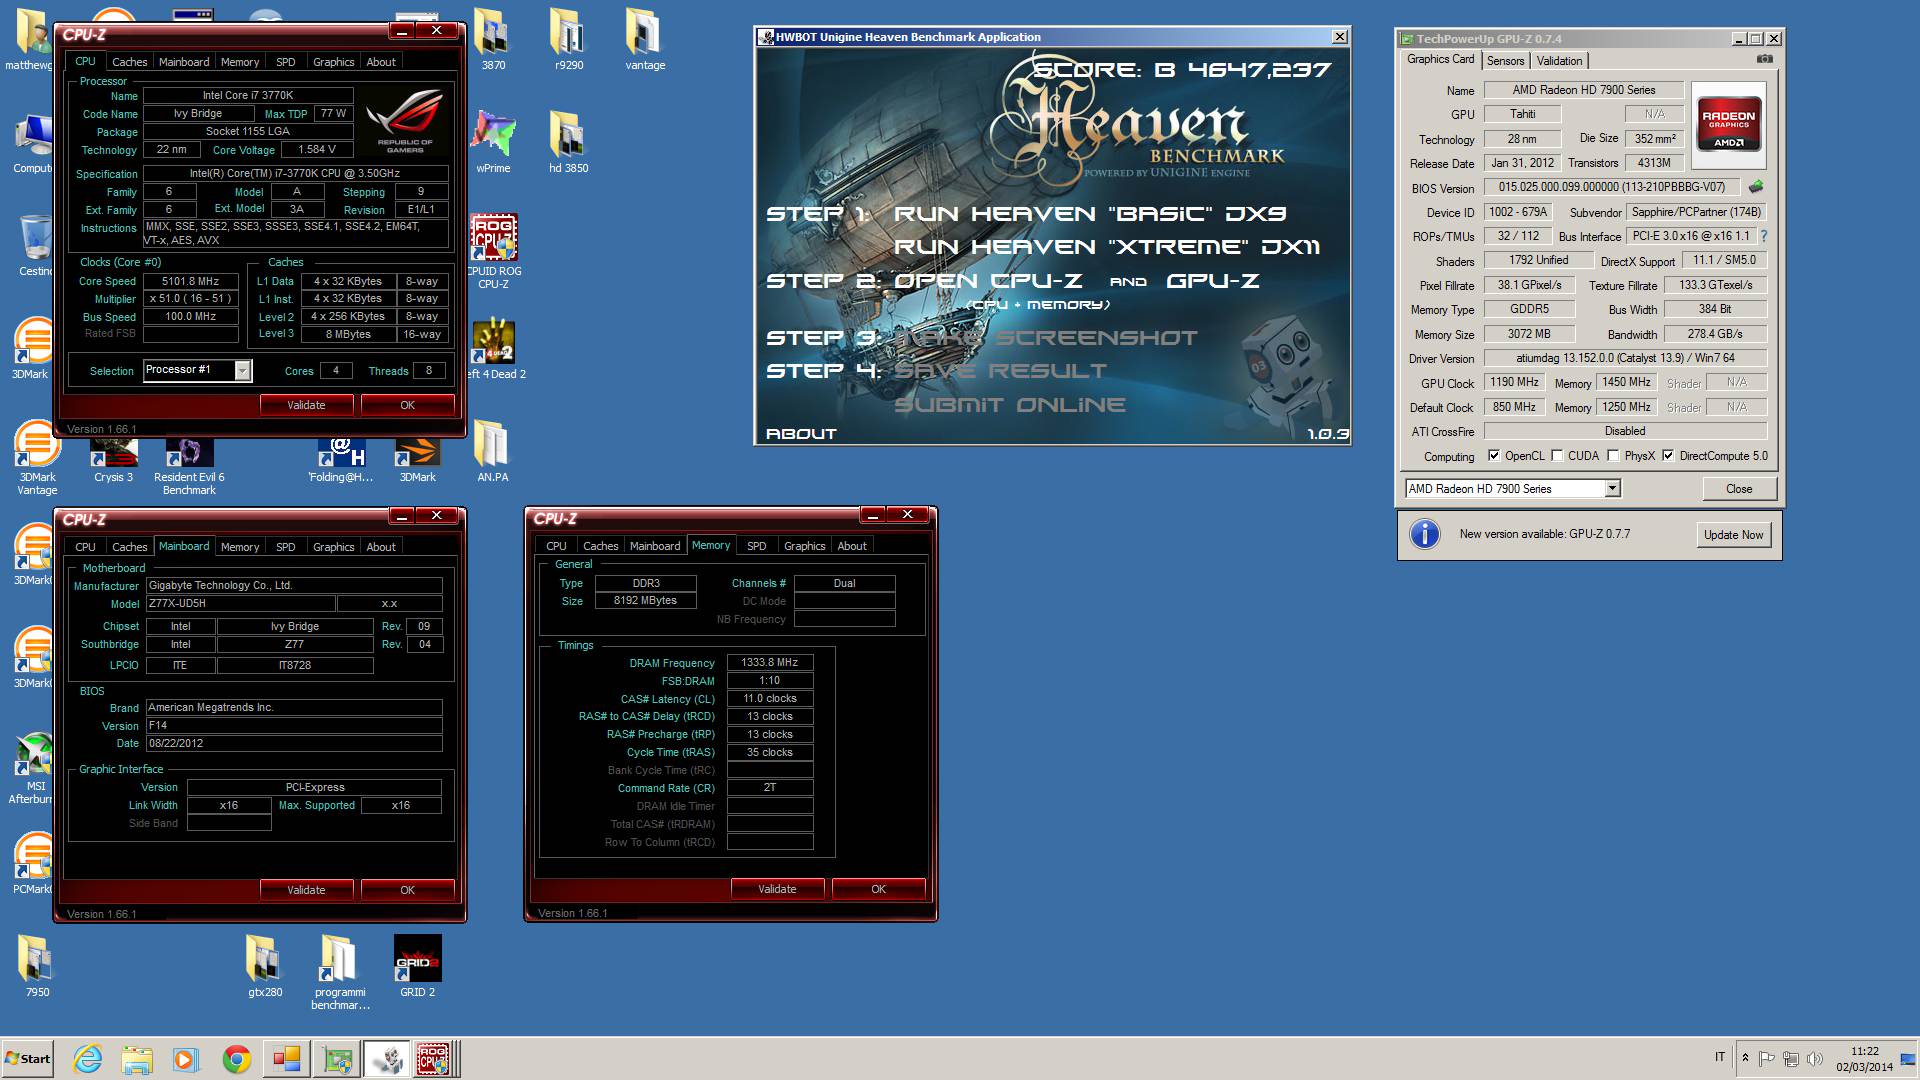
Task: Open the hd 3850 folder
Action: [568, 141]
